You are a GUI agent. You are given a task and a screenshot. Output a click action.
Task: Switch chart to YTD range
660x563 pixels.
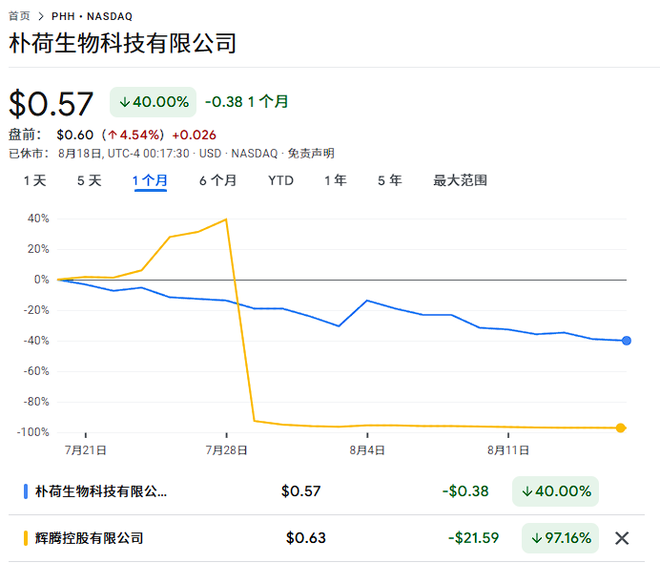[280, 181]
